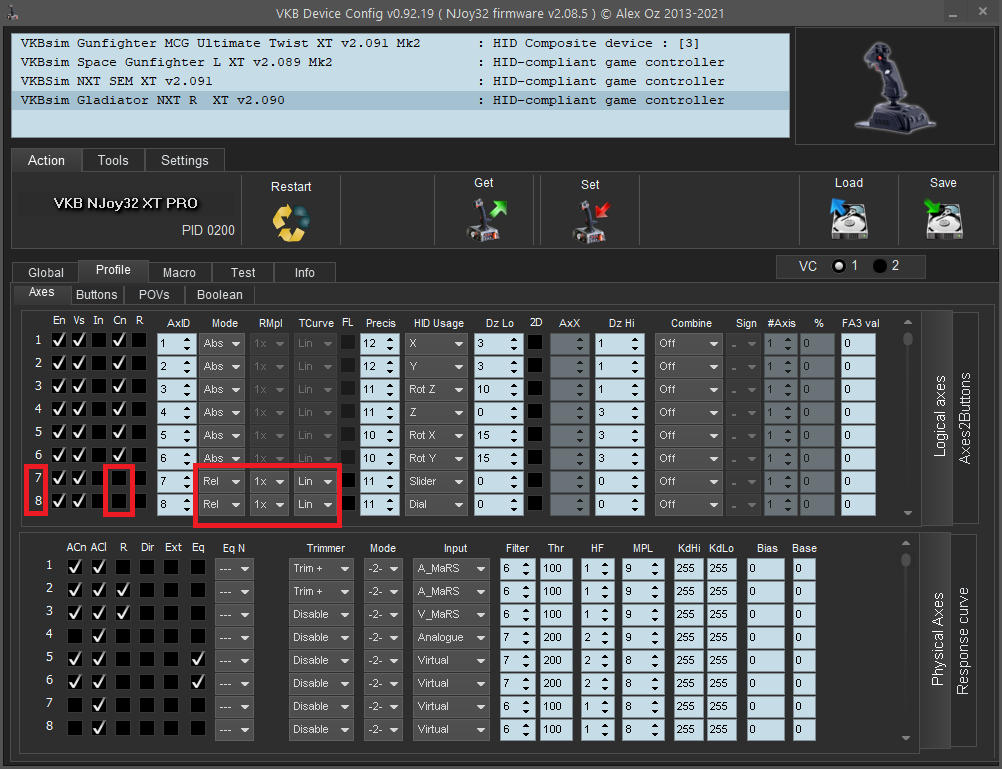Open the Tools tab

point(113,160)
